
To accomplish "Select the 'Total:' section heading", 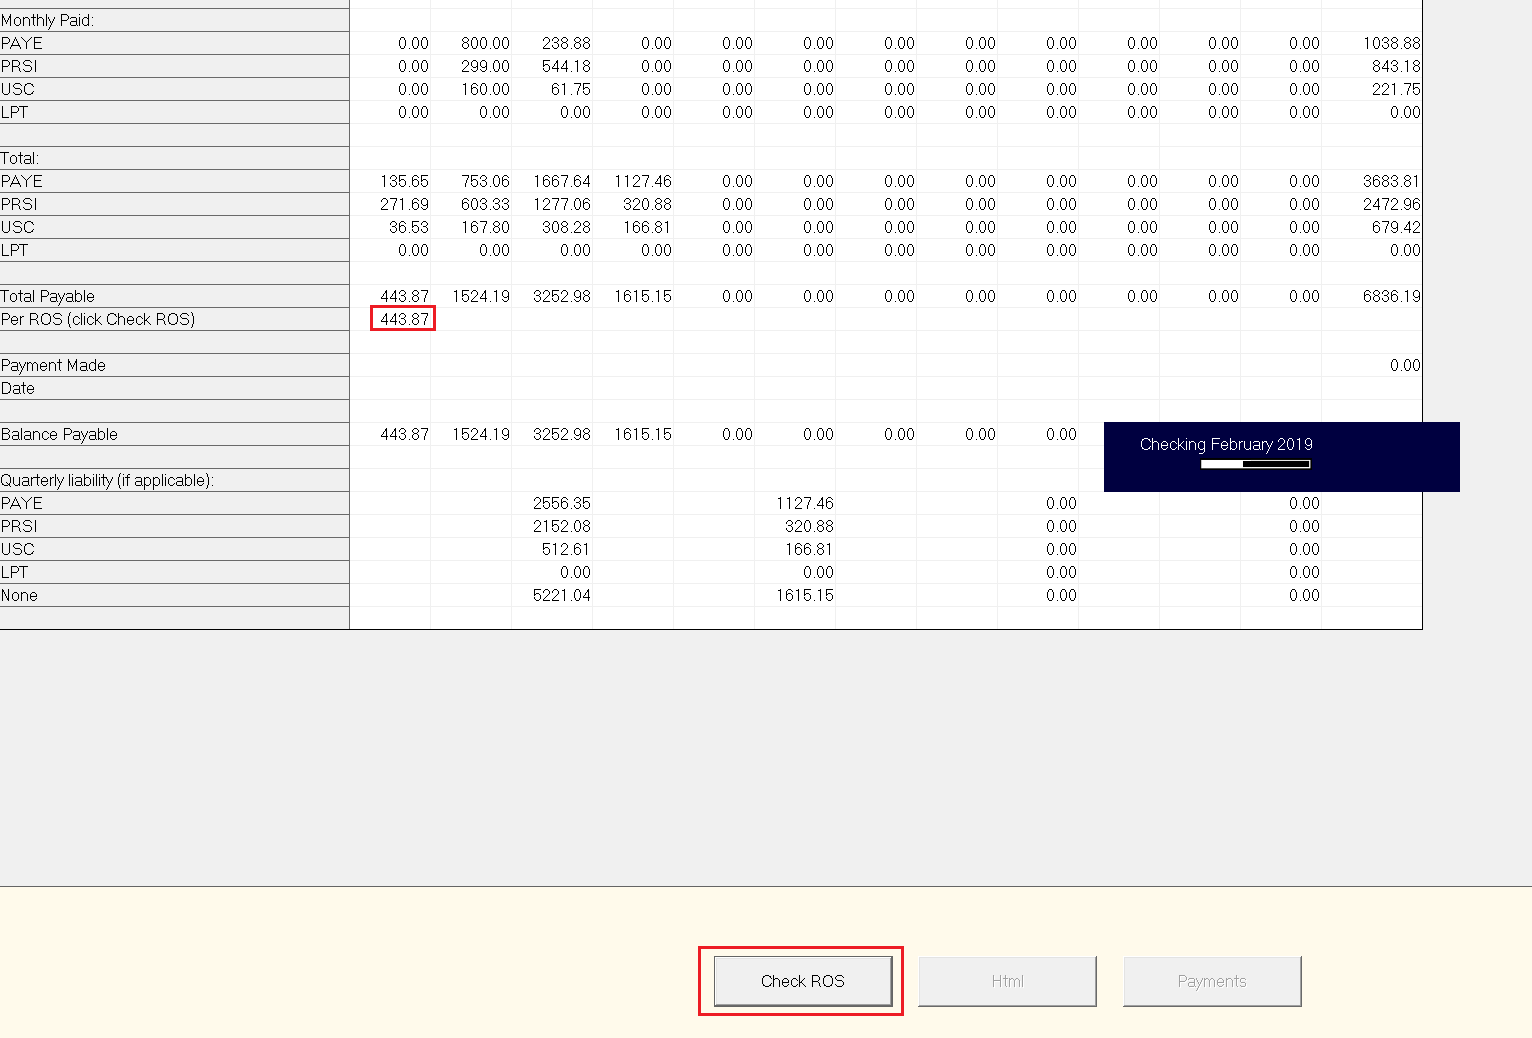I will (20, 158).
